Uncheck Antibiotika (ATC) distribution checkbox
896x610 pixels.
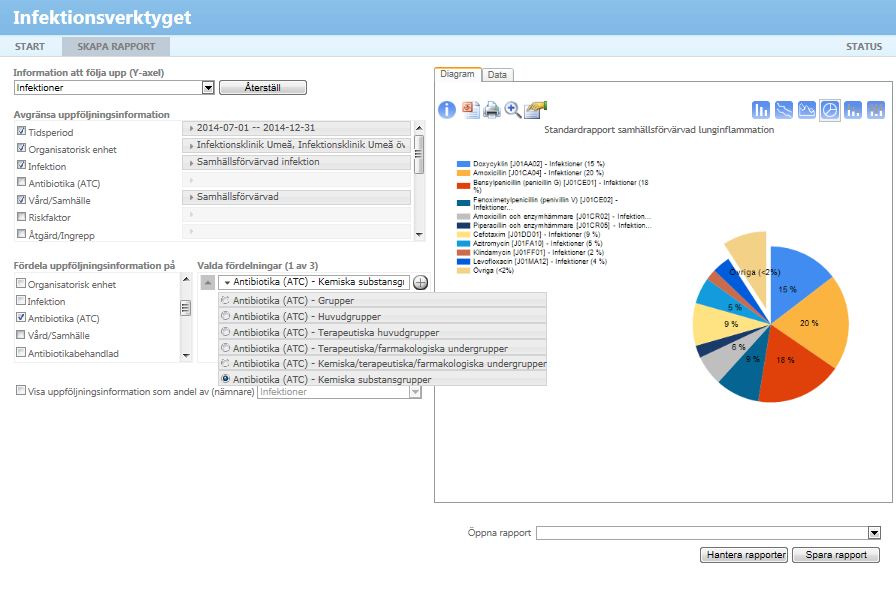[21, 318]
